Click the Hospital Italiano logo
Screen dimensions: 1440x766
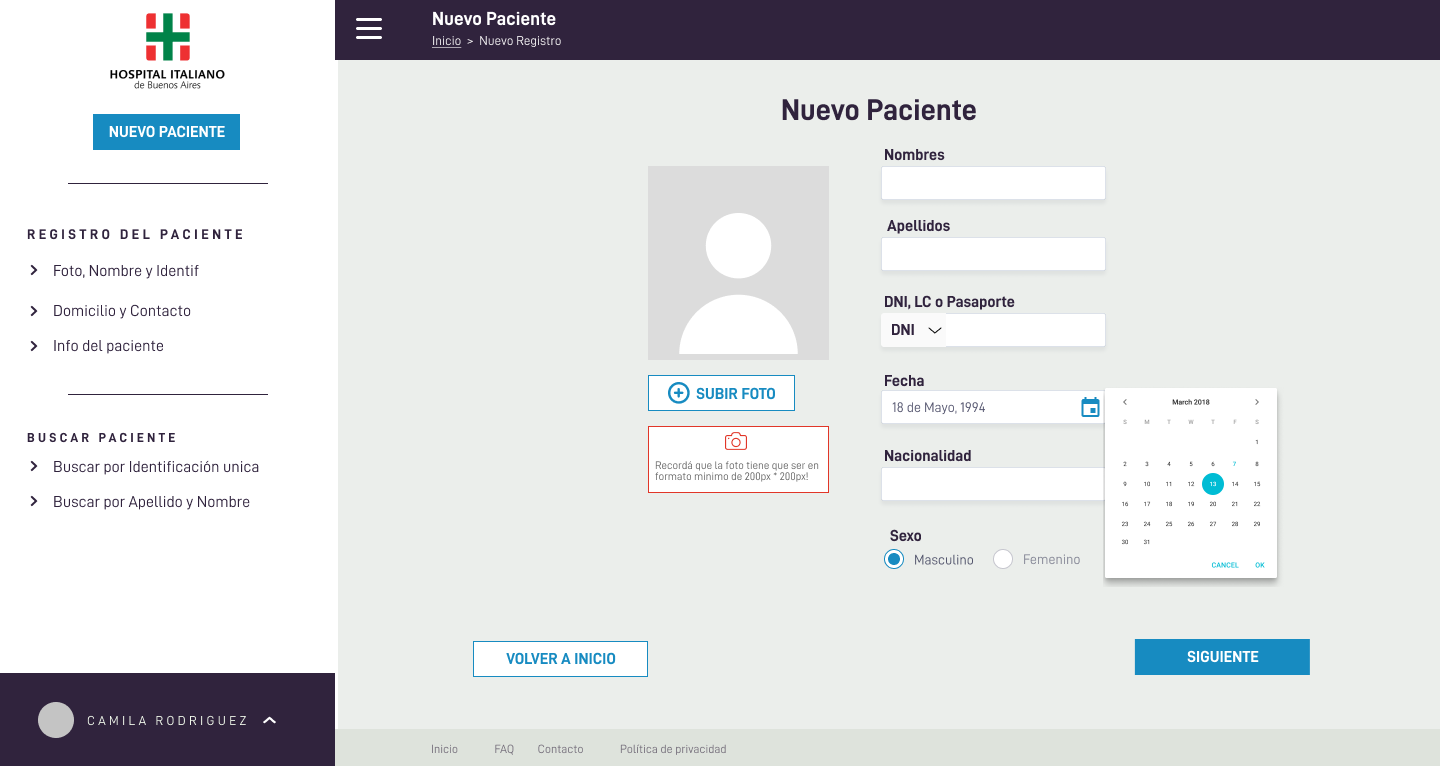point(167,51)
